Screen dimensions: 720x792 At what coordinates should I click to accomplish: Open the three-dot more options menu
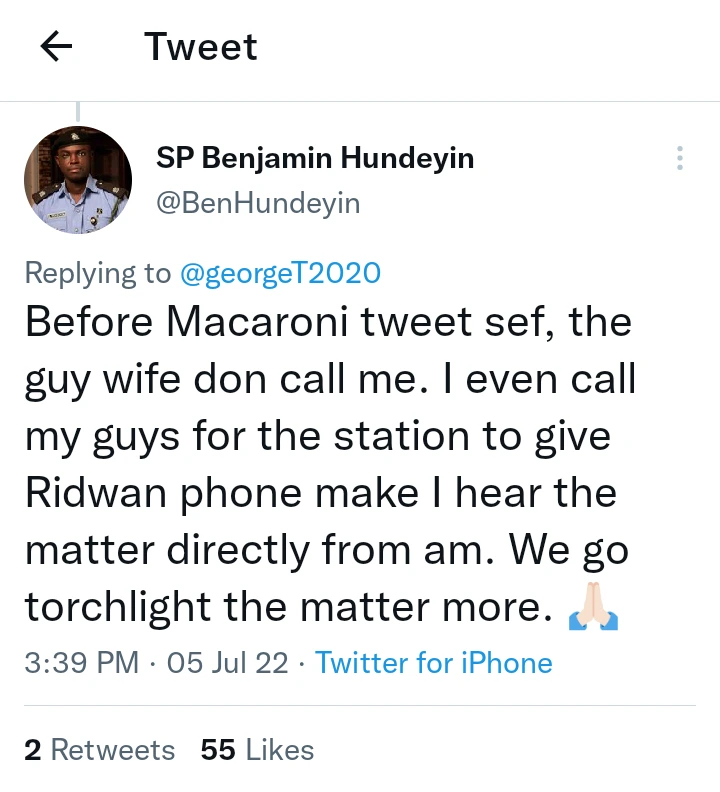[680, 158]
